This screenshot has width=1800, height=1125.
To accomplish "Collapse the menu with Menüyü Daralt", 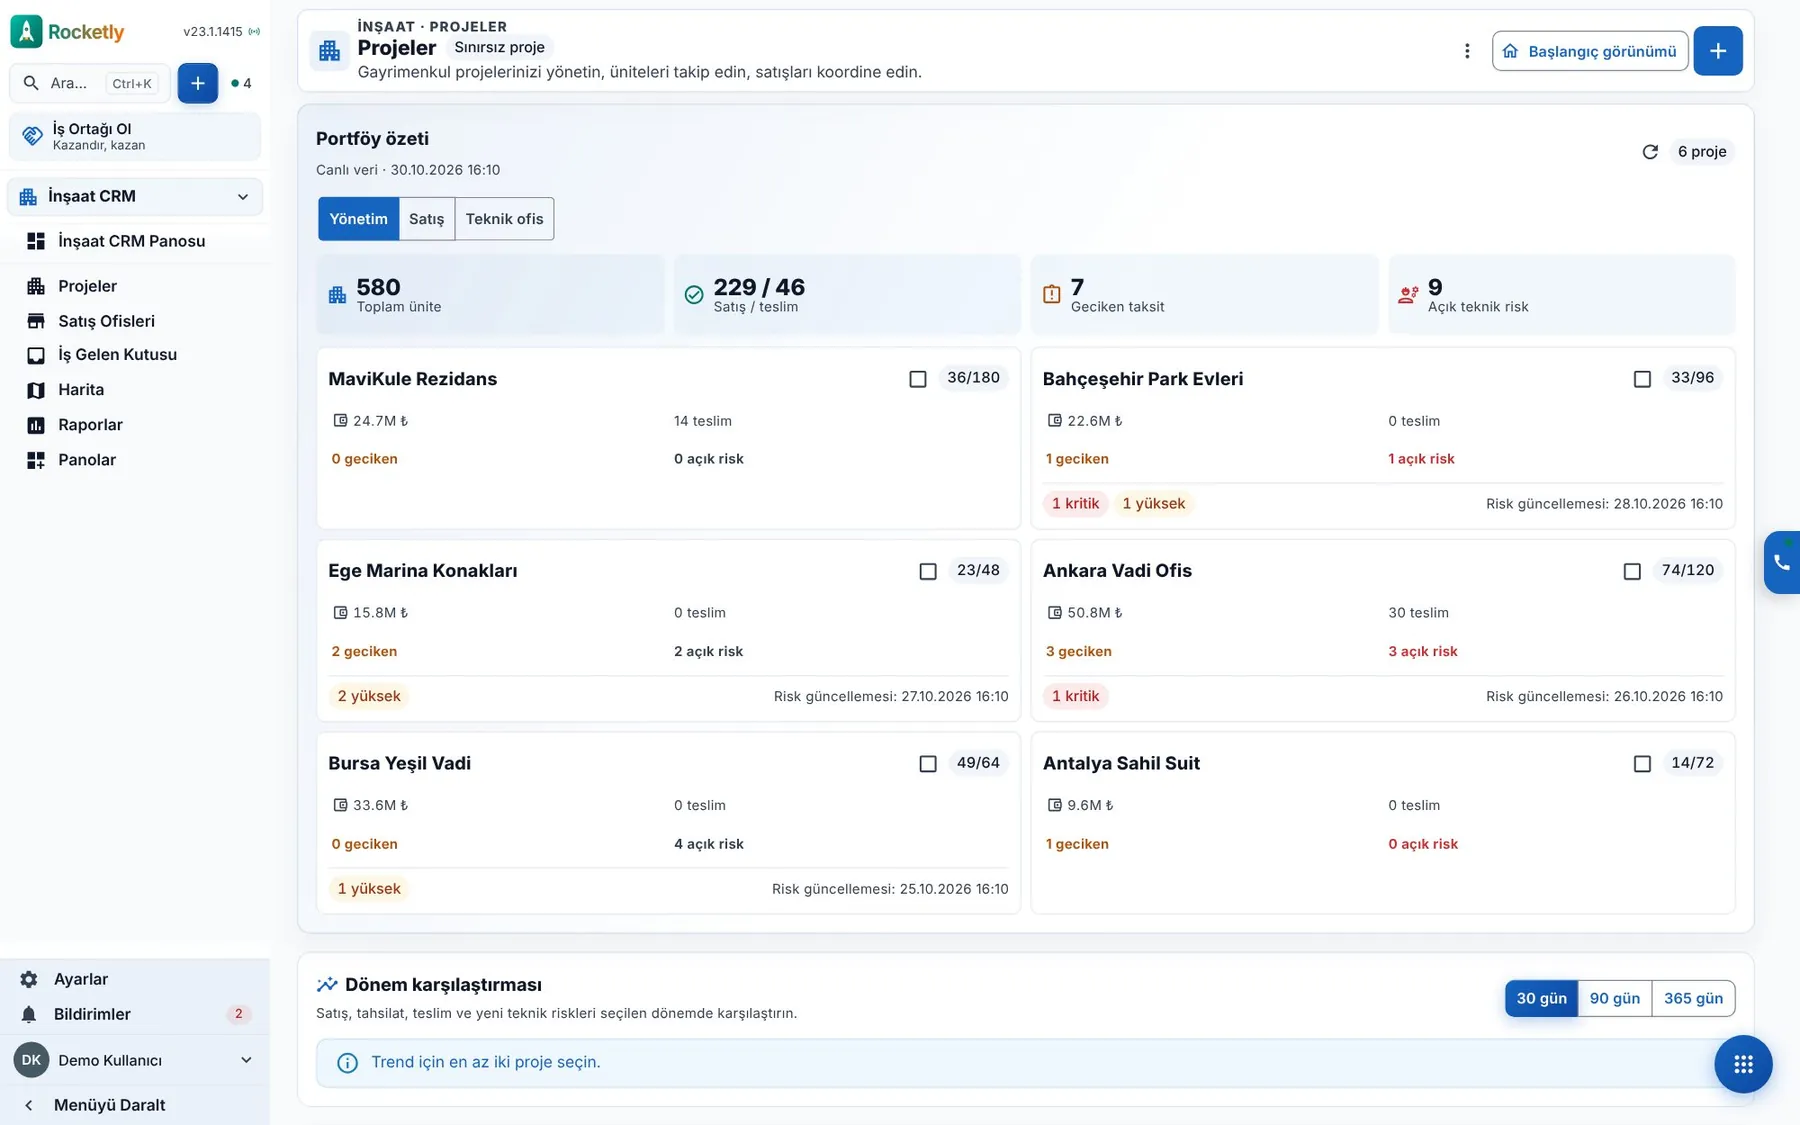I will 135,1105.
